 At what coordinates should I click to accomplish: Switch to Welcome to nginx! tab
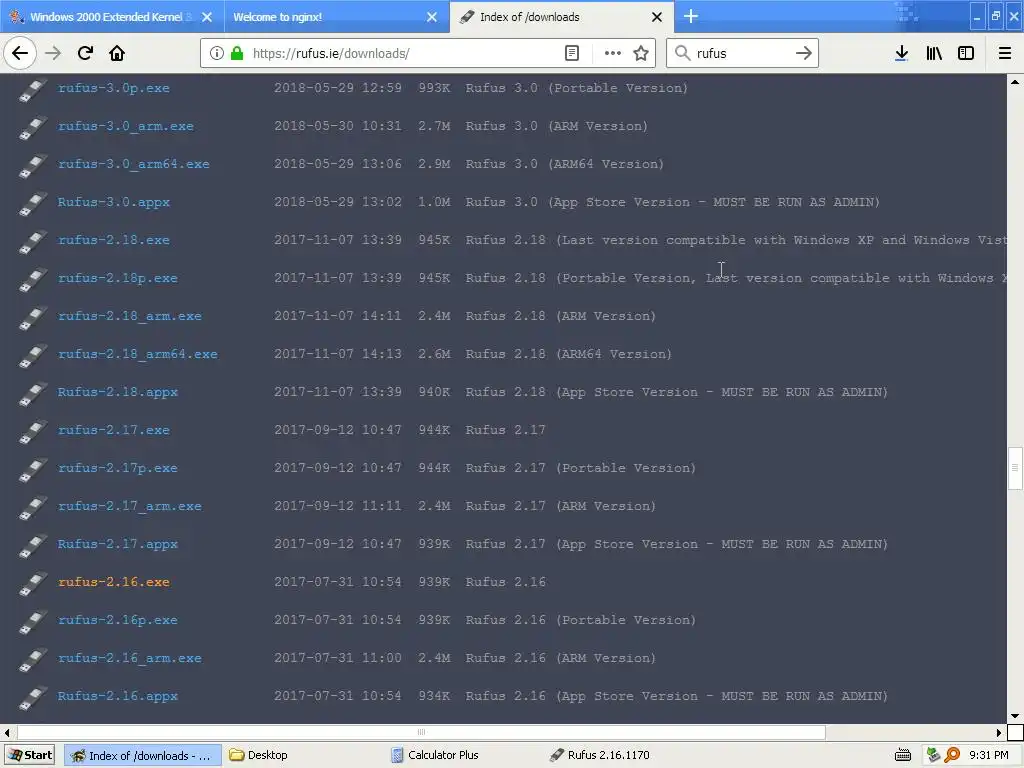click(337, 17)
